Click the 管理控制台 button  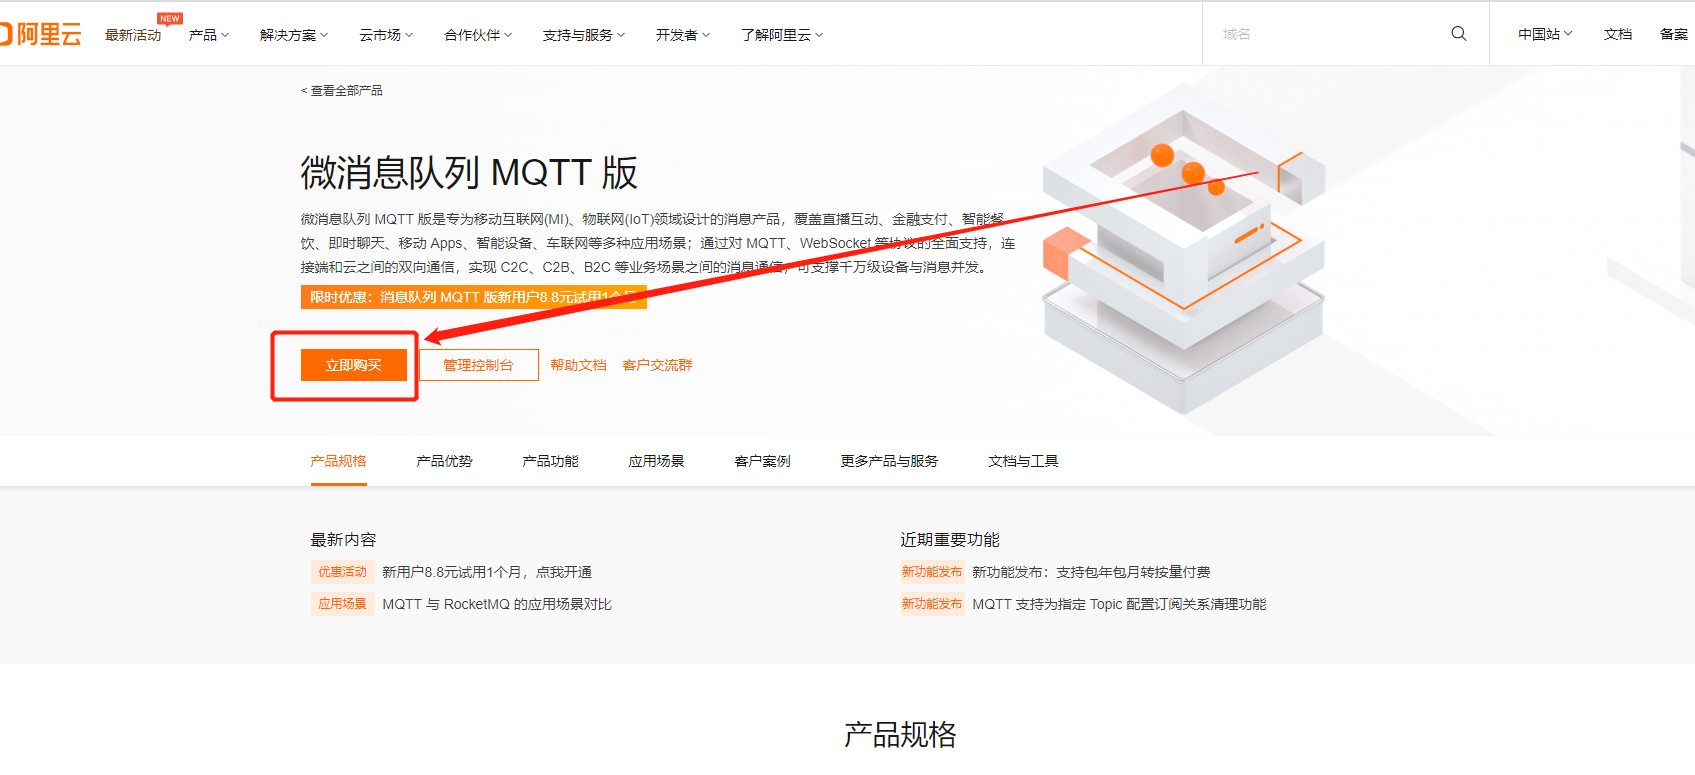478,365
